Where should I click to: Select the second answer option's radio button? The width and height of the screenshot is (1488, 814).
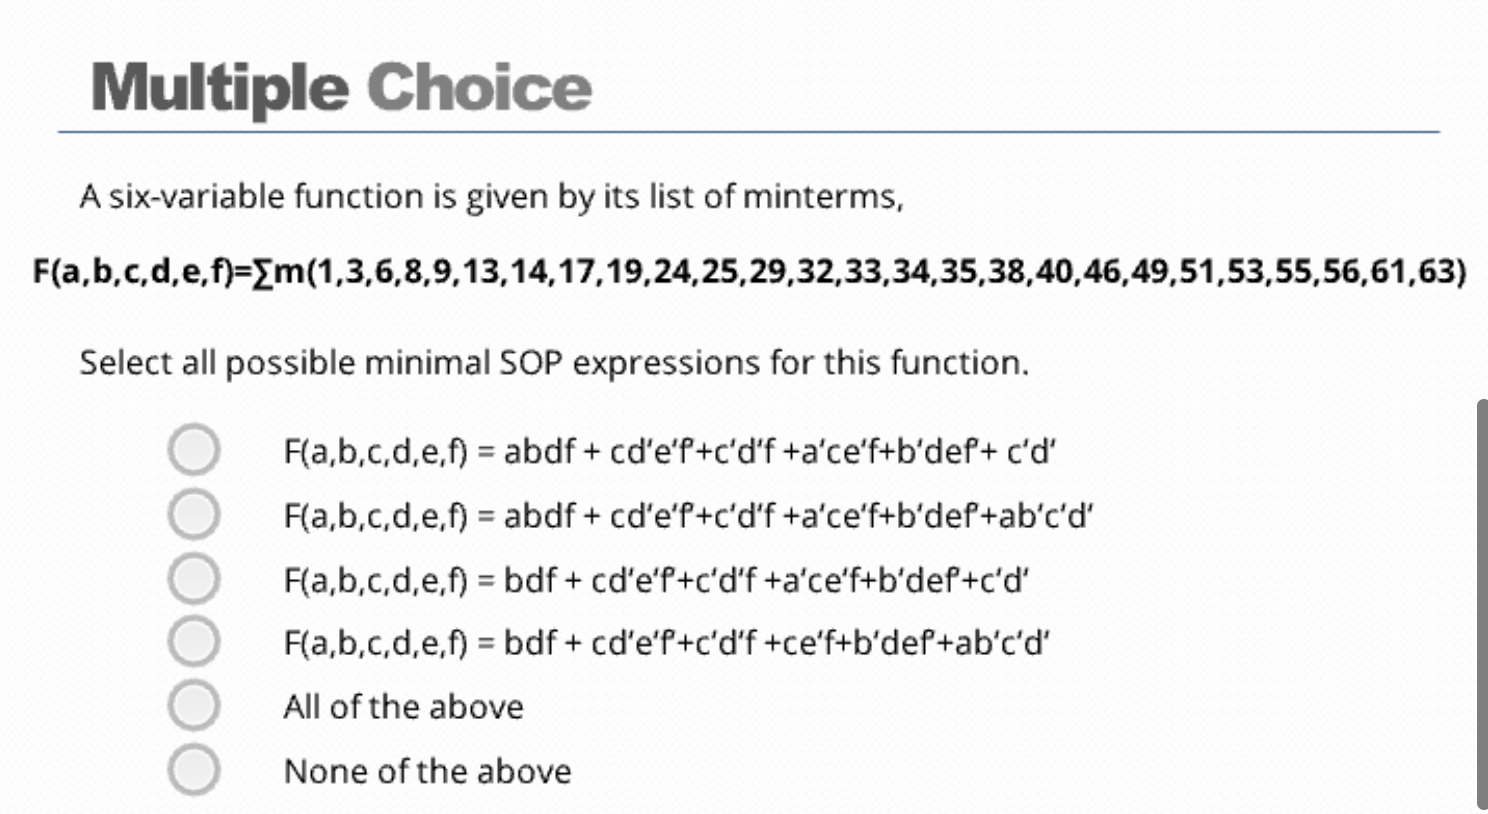[193, 515]
